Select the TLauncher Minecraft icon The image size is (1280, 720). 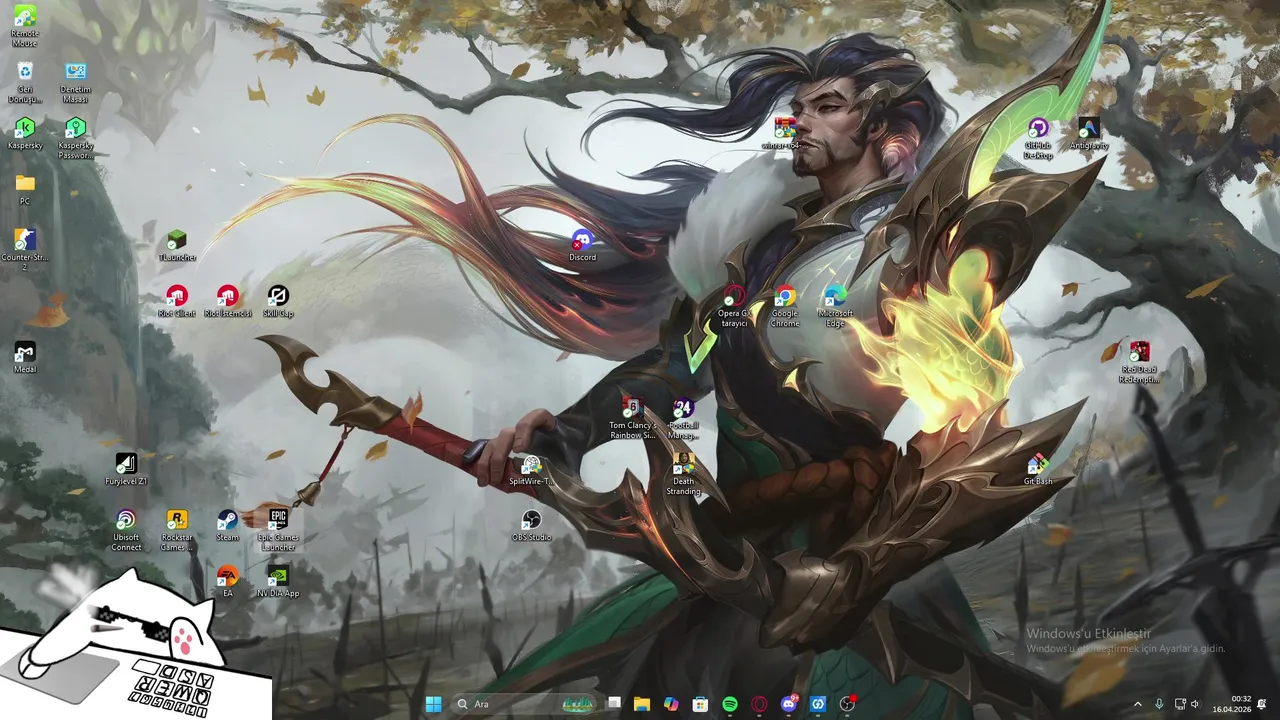click(x=177, y=245)
